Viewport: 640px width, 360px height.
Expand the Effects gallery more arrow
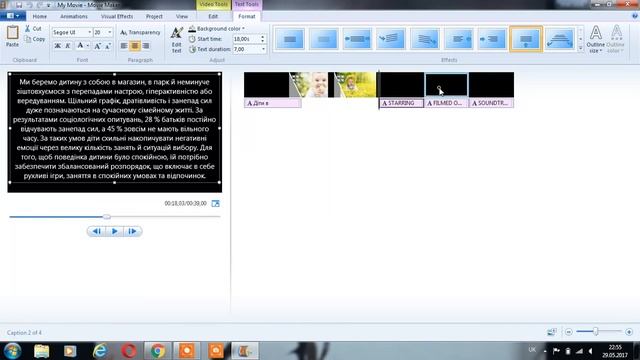tap(580, 48)
